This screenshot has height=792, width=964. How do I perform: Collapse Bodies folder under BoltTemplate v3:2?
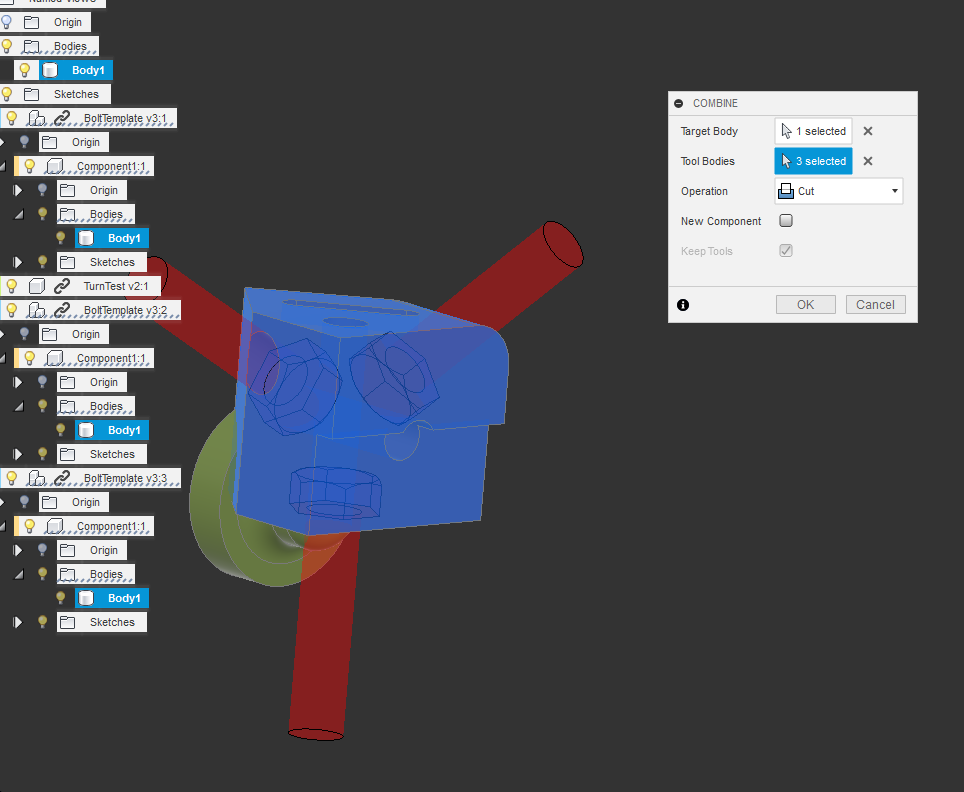[19, 406]
